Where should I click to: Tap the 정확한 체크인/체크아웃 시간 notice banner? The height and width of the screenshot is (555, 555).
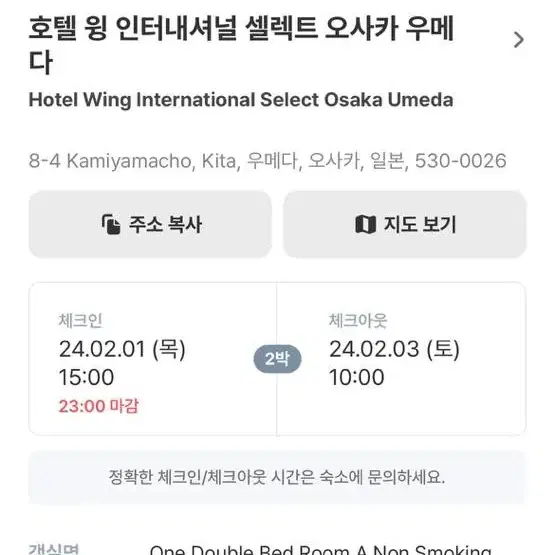[x=277, y=477]
